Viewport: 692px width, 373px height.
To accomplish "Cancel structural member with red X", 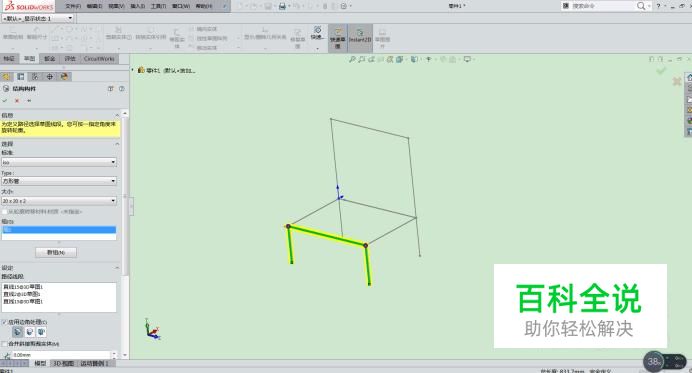I will [17, 101].
